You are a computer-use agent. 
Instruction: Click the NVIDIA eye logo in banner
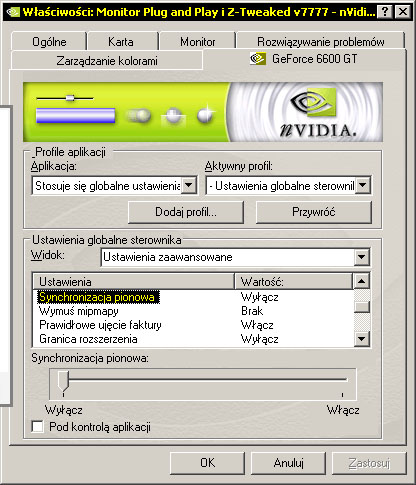pos(313,102)
